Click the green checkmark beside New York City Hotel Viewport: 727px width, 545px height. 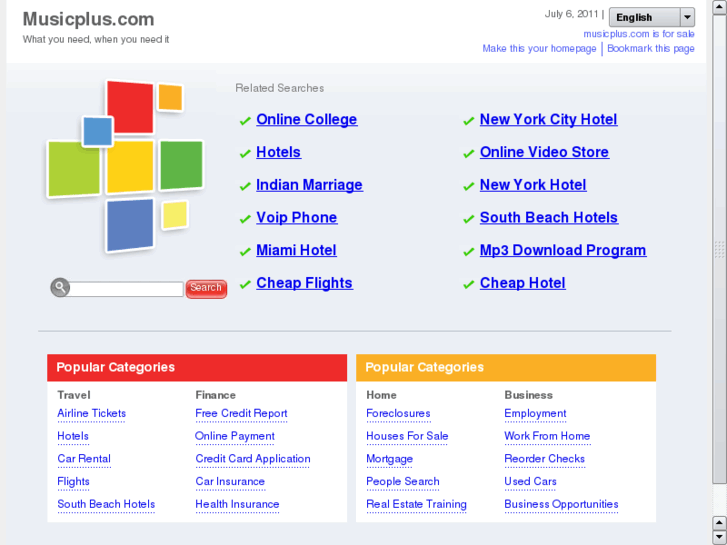468,121
